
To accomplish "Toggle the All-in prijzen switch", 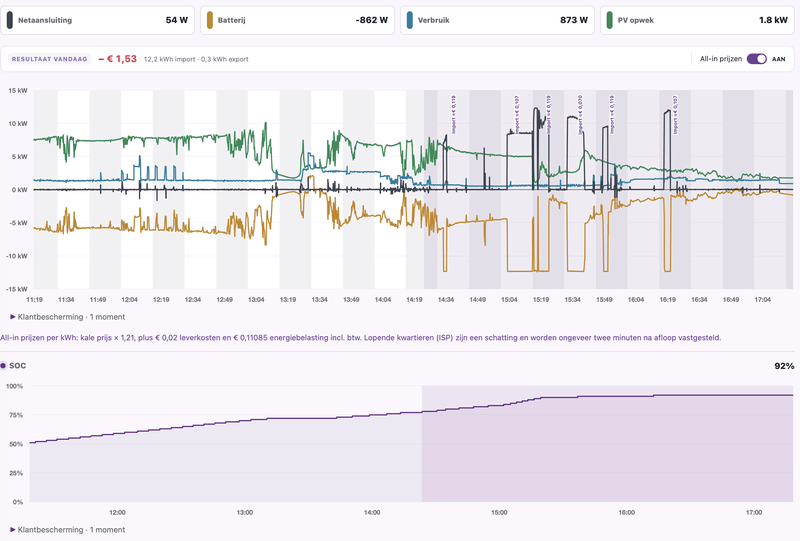I will point(757,59).
